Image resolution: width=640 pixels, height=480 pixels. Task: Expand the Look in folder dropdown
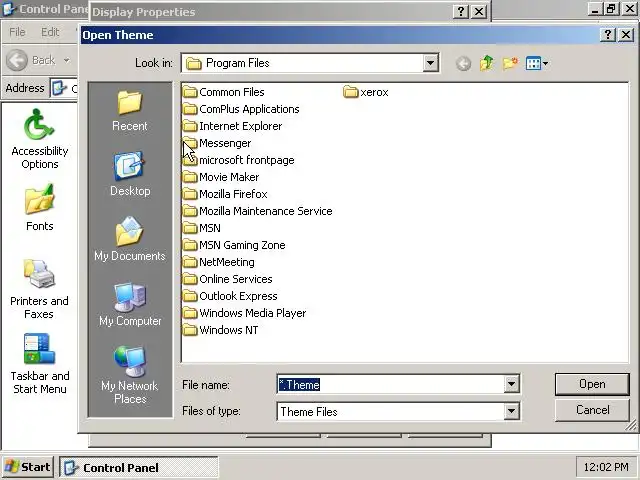(430, 63)
